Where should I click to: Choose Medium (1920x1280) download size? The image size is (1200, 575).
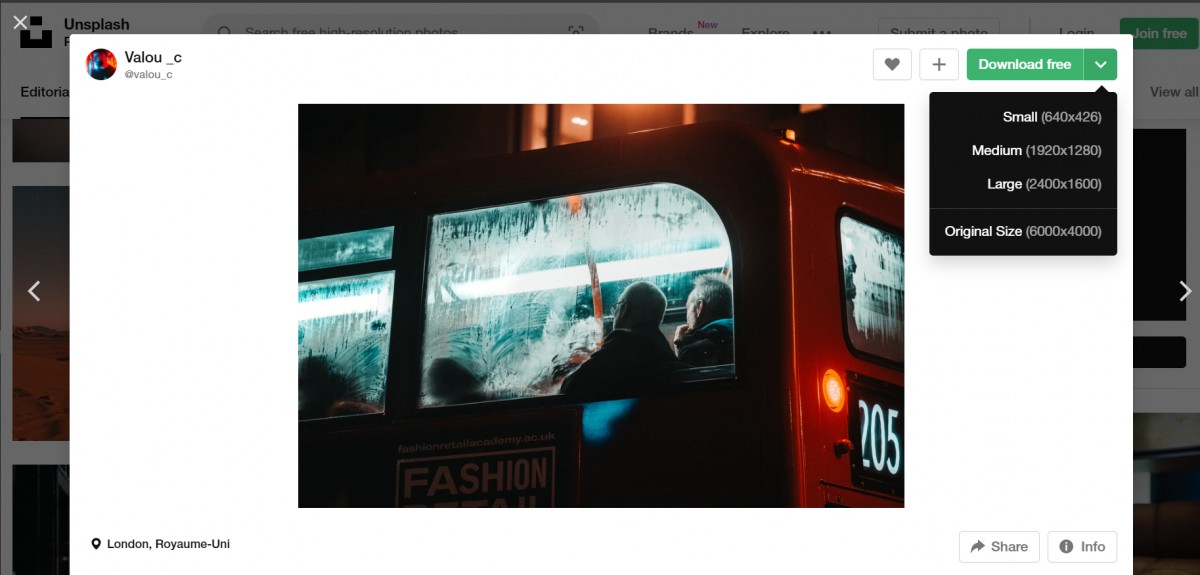tap(1036, 150)
